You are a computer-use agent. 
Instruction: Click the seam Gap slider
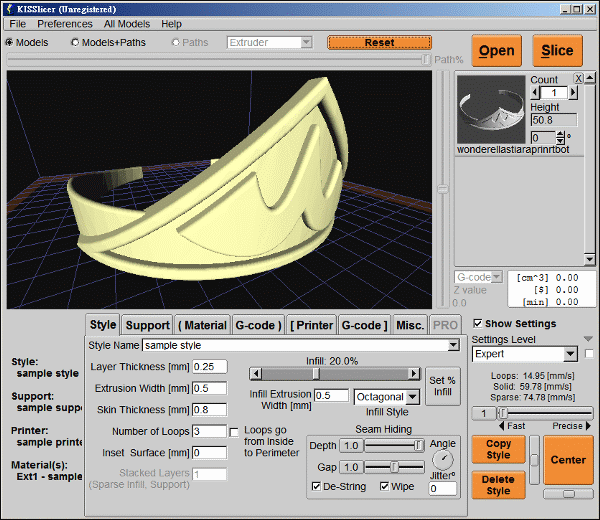[x=393, y=467]
